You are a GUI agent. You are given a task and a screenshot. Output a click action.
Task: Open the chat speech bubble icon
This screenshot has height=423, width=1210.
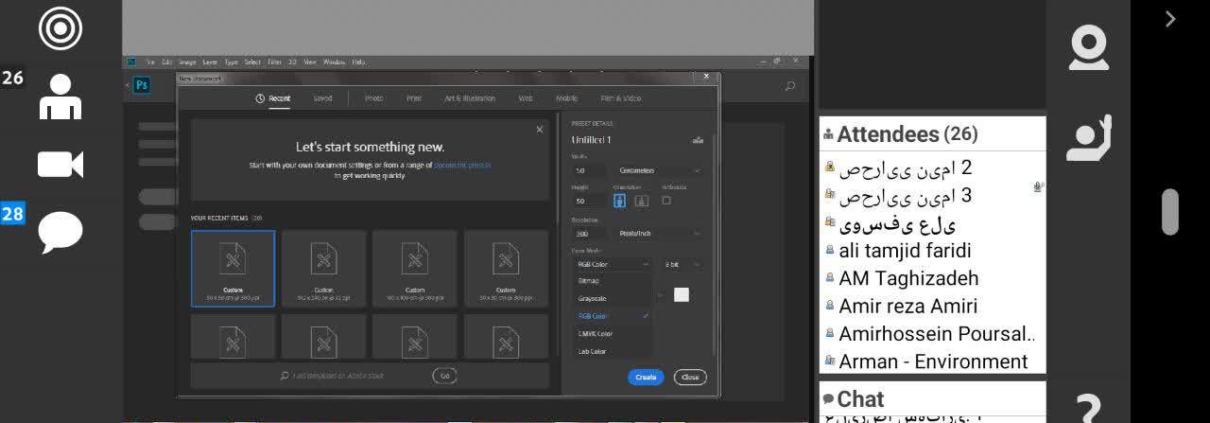pyautogui.click(x=60, y=233)
